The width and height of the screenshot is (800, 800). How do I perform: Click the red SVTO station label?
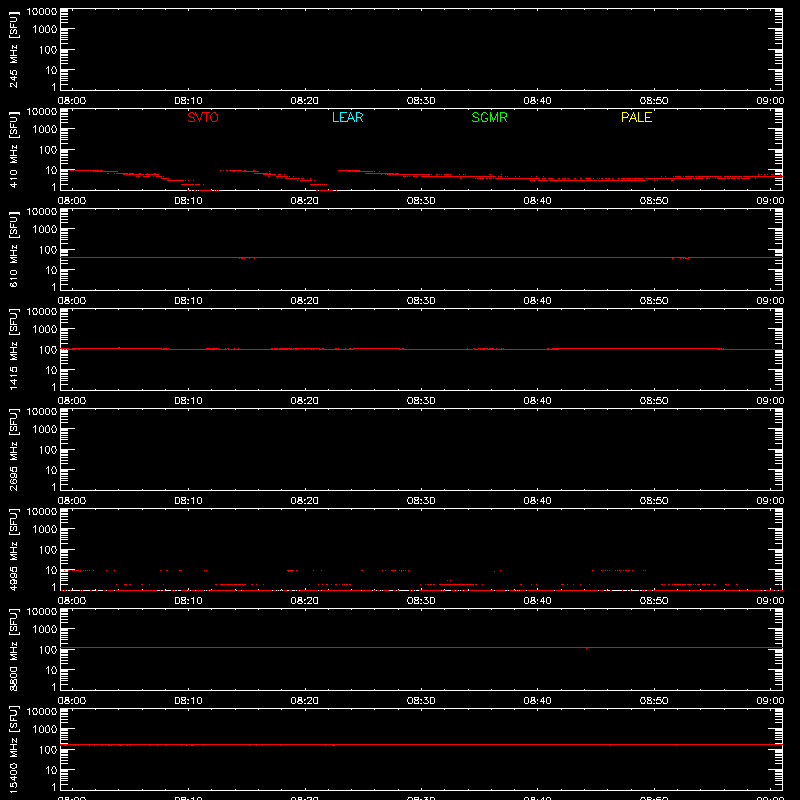point(203,117)
